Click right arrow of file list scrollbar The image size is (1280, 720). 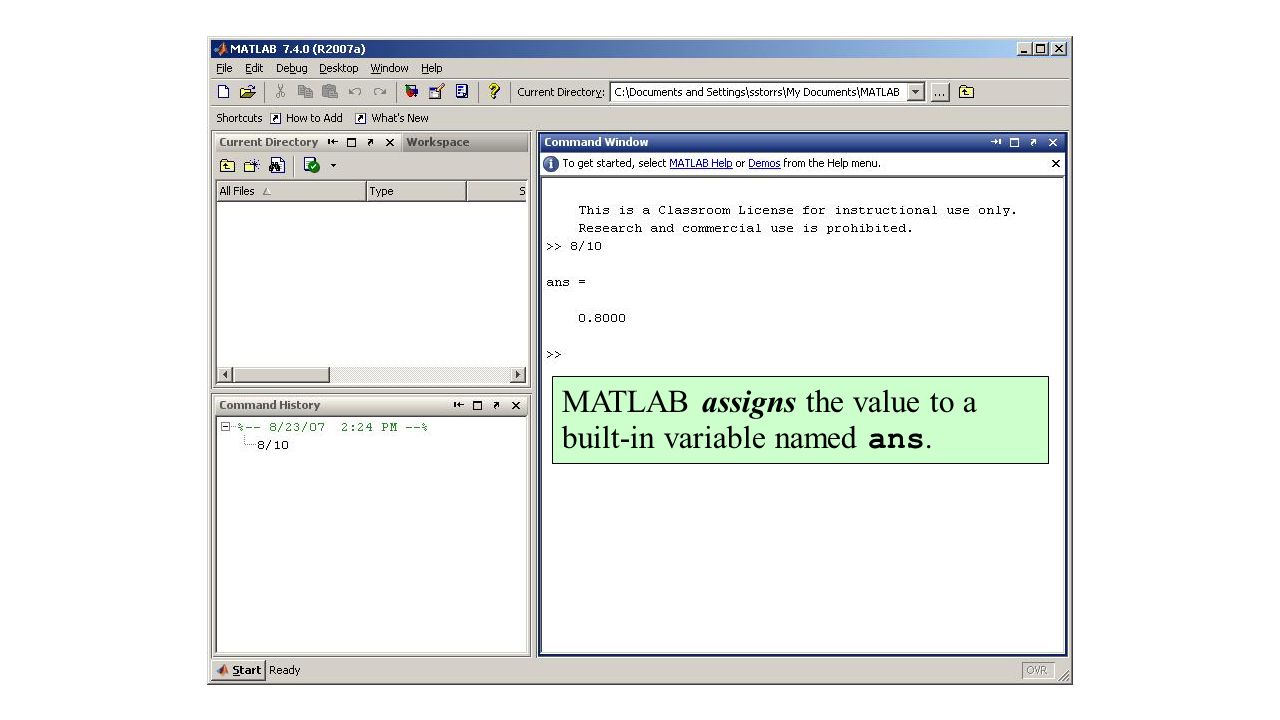click(x=518, y=375)
